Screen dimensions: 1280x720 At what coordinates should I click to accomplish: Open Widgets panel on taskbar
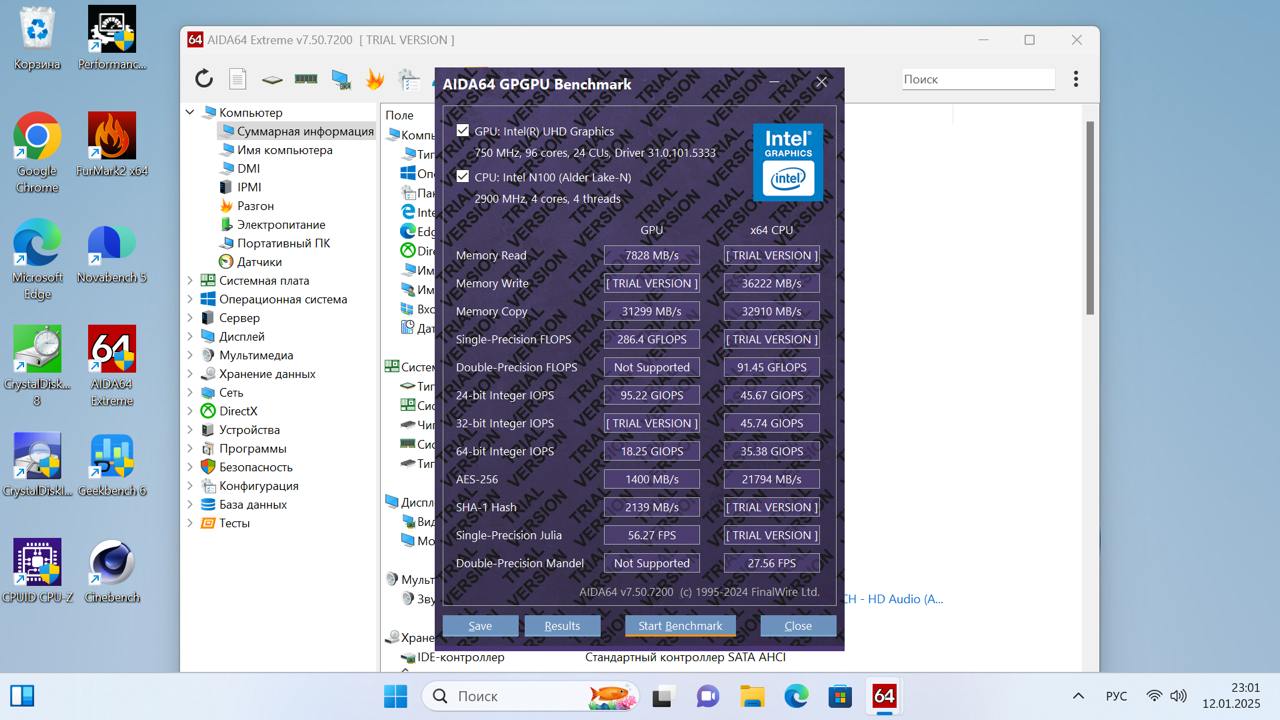[22, 695]
